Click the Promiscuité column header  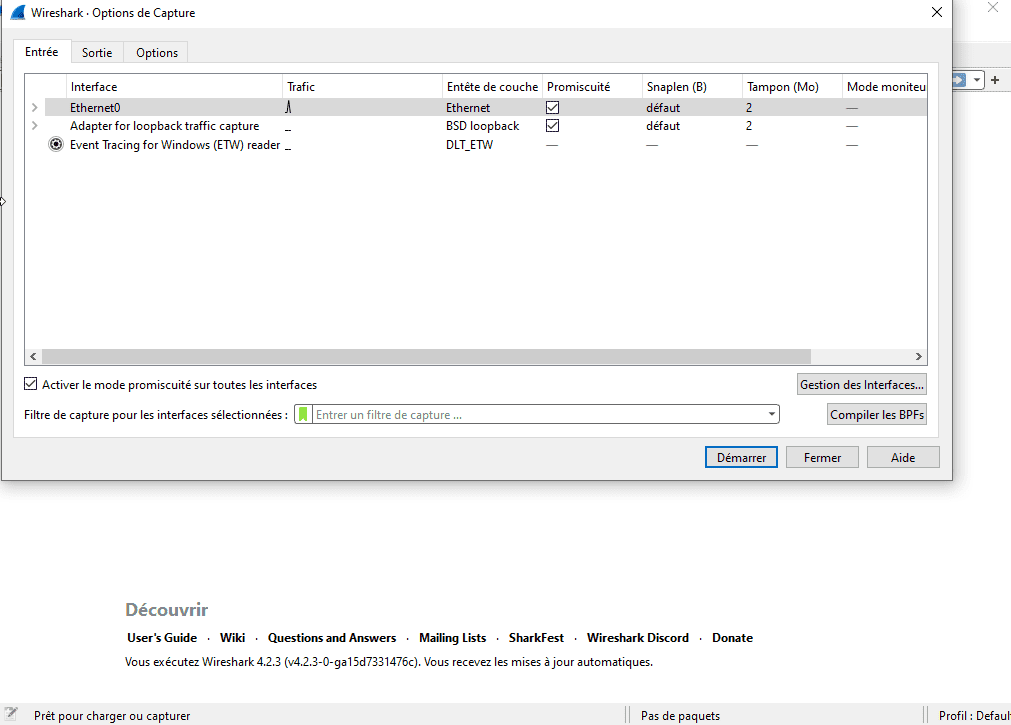593,86
